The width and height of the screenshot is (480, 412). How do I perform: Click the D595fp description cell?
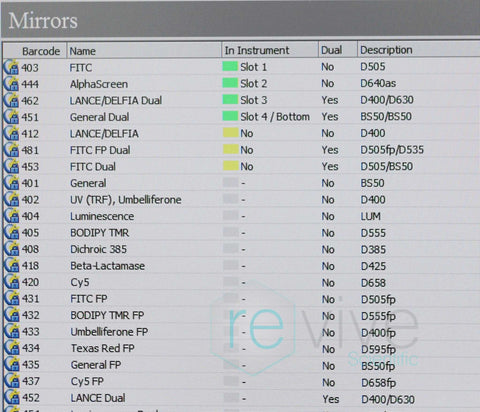click(378, 349)
